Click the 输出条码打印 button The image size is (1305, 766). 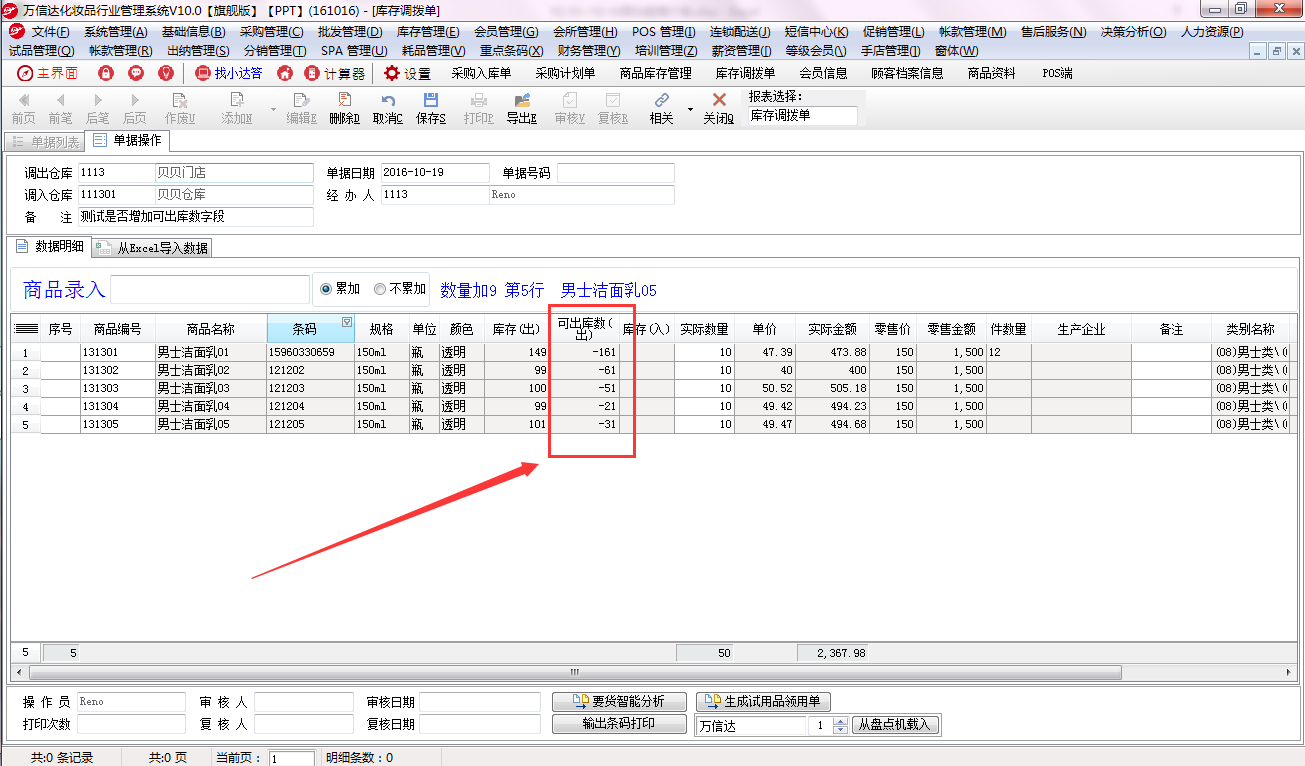(619, 723)
